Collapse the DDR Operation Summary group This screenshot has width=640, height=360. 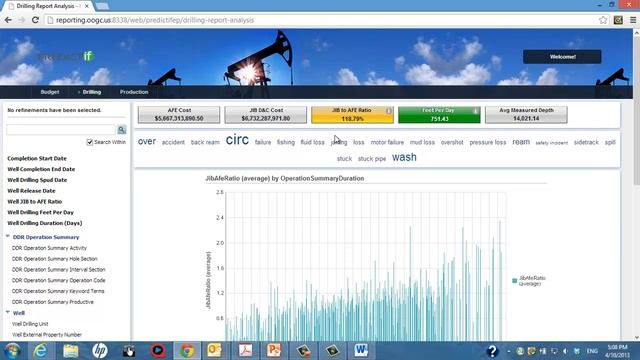click(8, 236)
